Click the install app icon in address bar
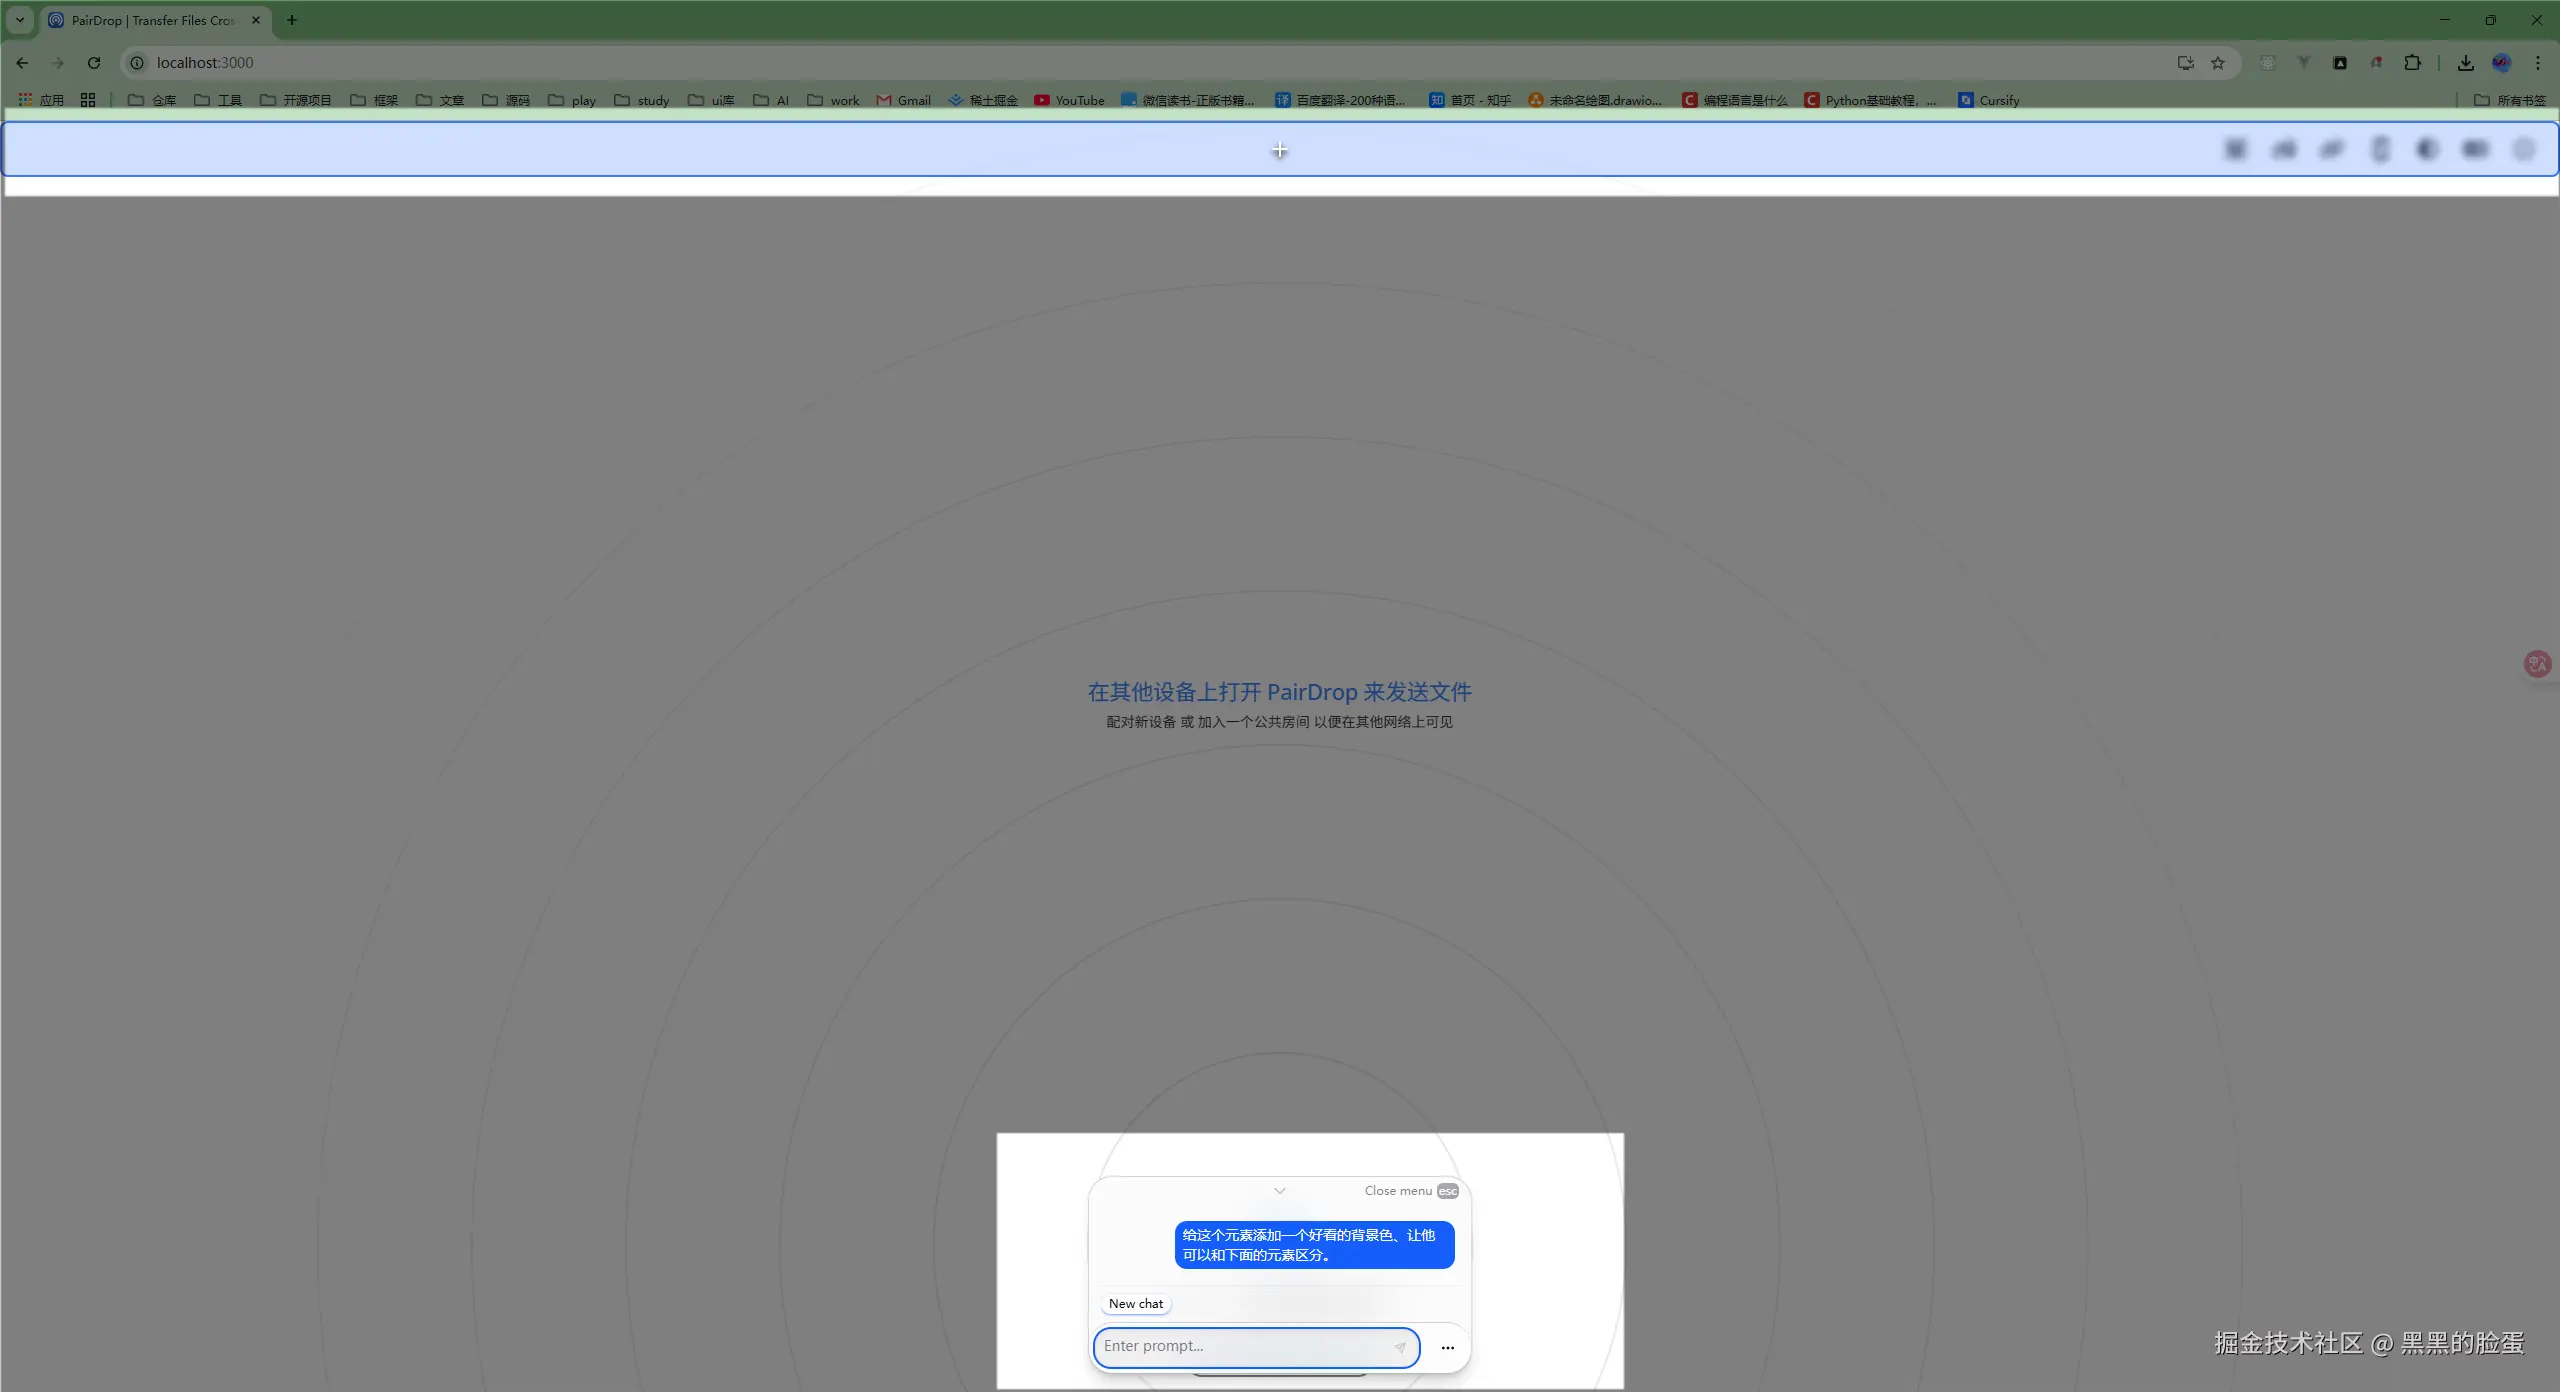This screenshot has width=2560, height=1392. coord(2185,63)
